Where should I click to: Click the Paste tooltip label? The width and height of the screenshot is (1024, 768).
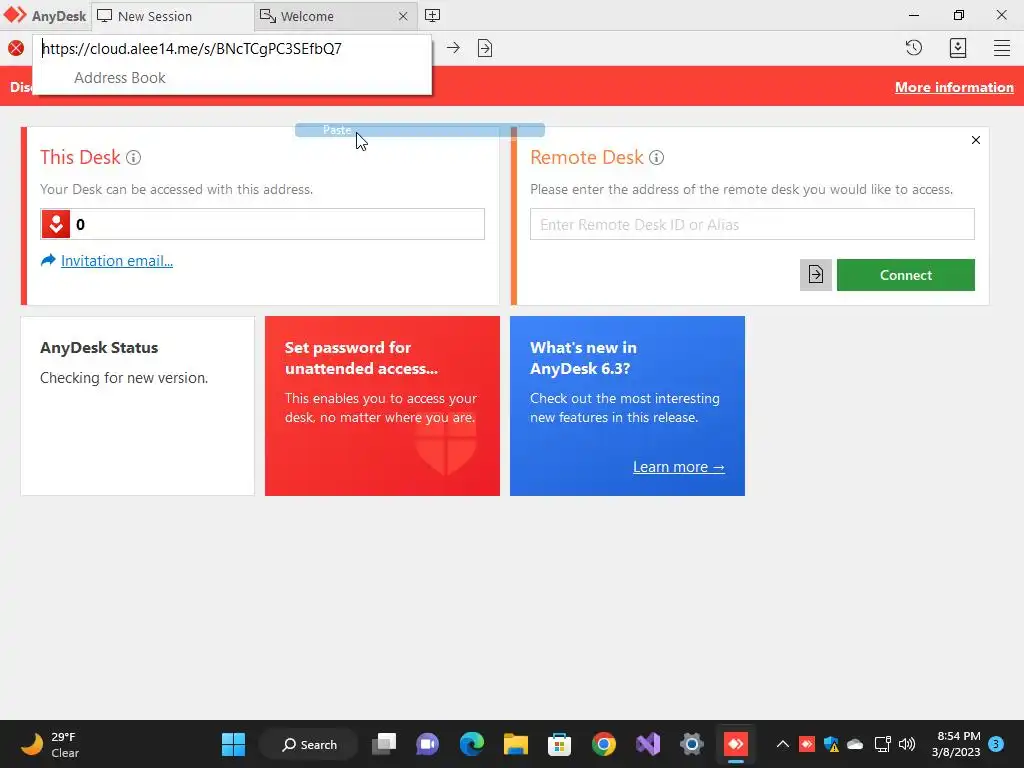pos(337,130)
